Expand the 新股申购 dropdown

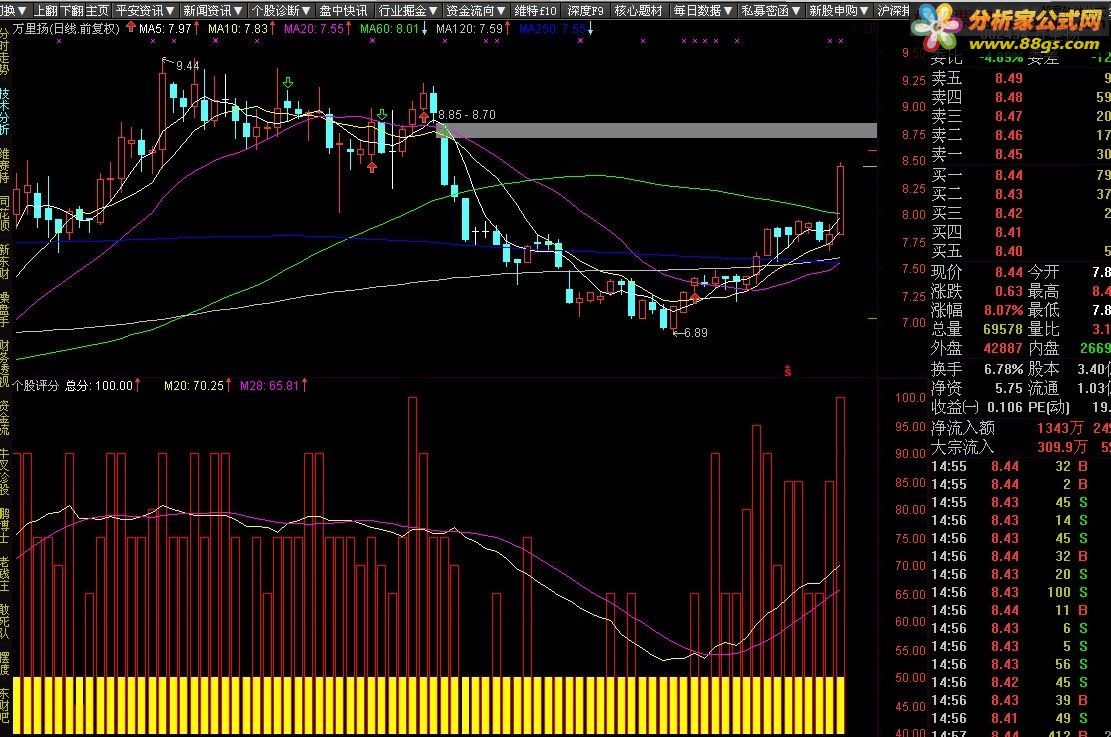pos(838,10)
